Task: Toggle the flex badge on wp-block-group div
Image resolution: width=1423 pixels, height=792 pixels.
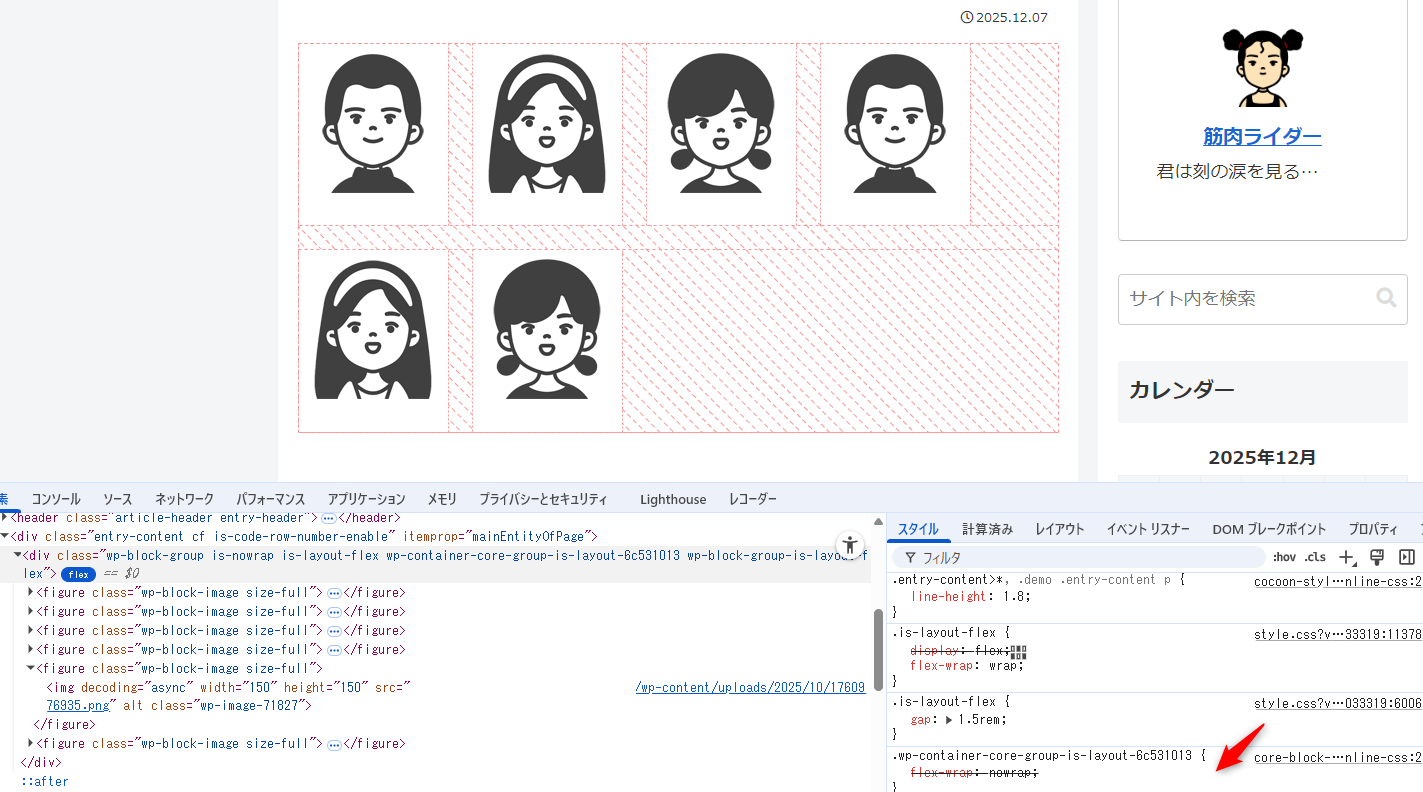Action: click(x=79, y=574)
